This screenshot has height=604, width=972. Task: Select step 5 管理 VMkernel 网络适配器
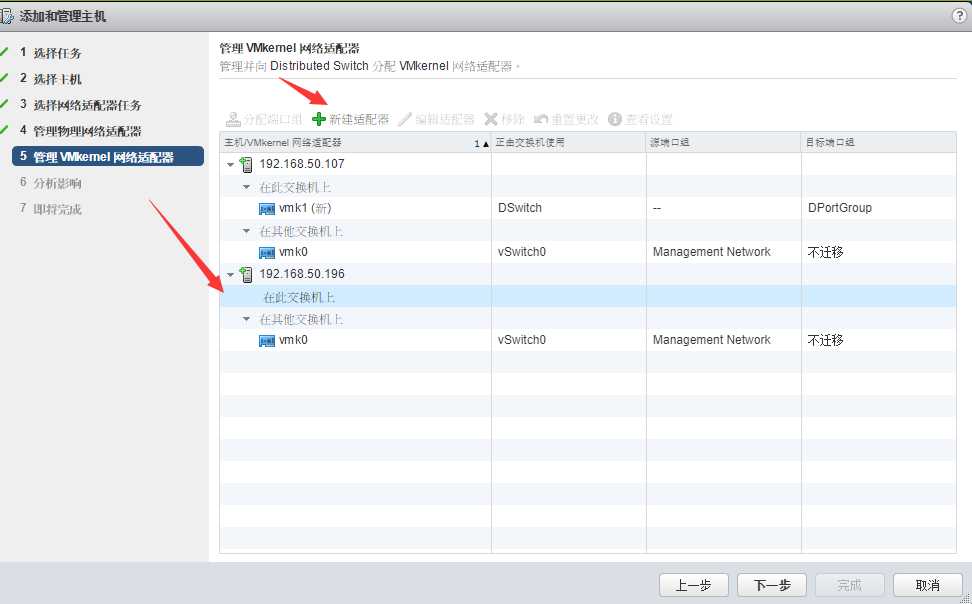point(108,156)
